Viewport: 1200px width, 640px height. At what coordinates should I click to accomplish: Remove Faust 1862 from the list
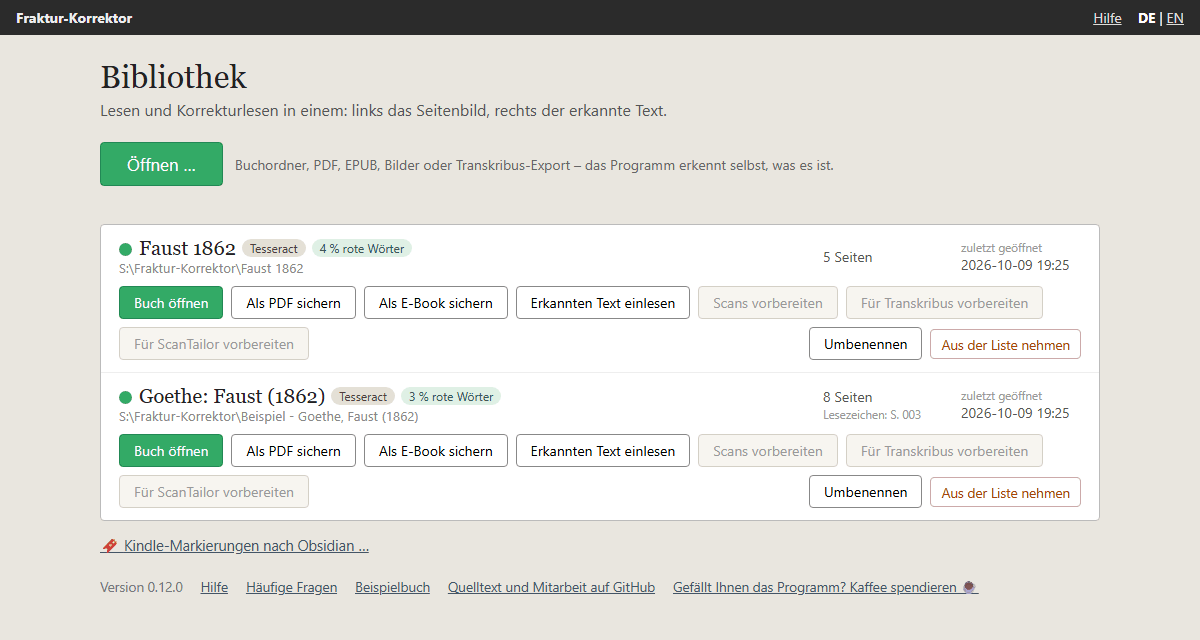pyautogui.click(x=1005, y=345)
